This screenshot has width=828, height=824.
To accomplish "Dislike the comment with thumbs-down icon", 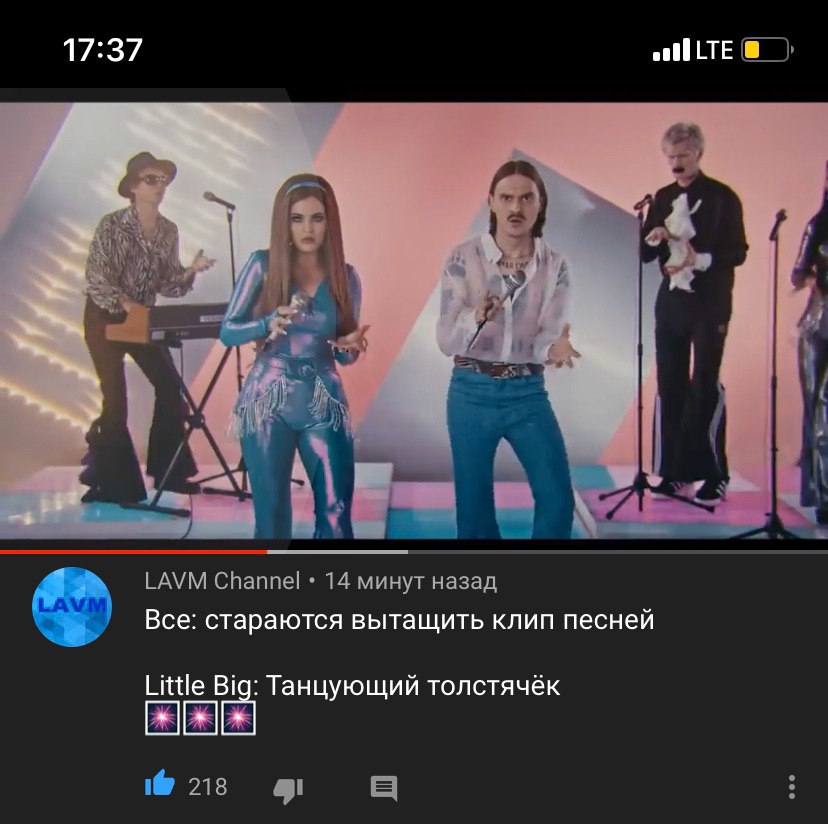I will coord(288,790).
